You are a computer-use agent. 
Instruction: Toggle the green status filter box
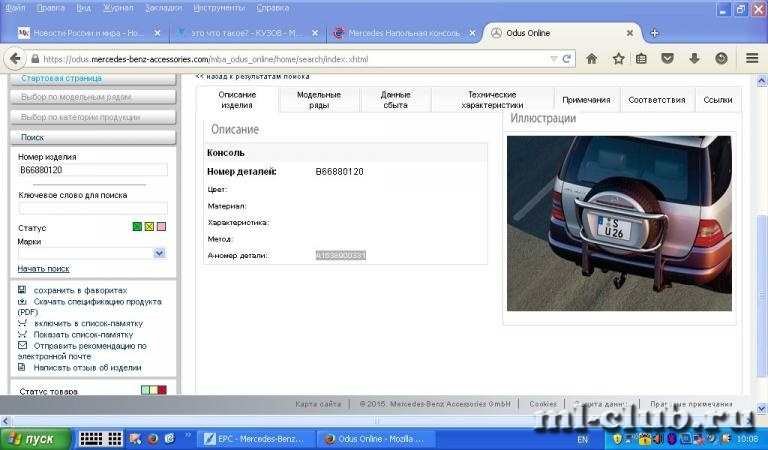tap(137, 226)
